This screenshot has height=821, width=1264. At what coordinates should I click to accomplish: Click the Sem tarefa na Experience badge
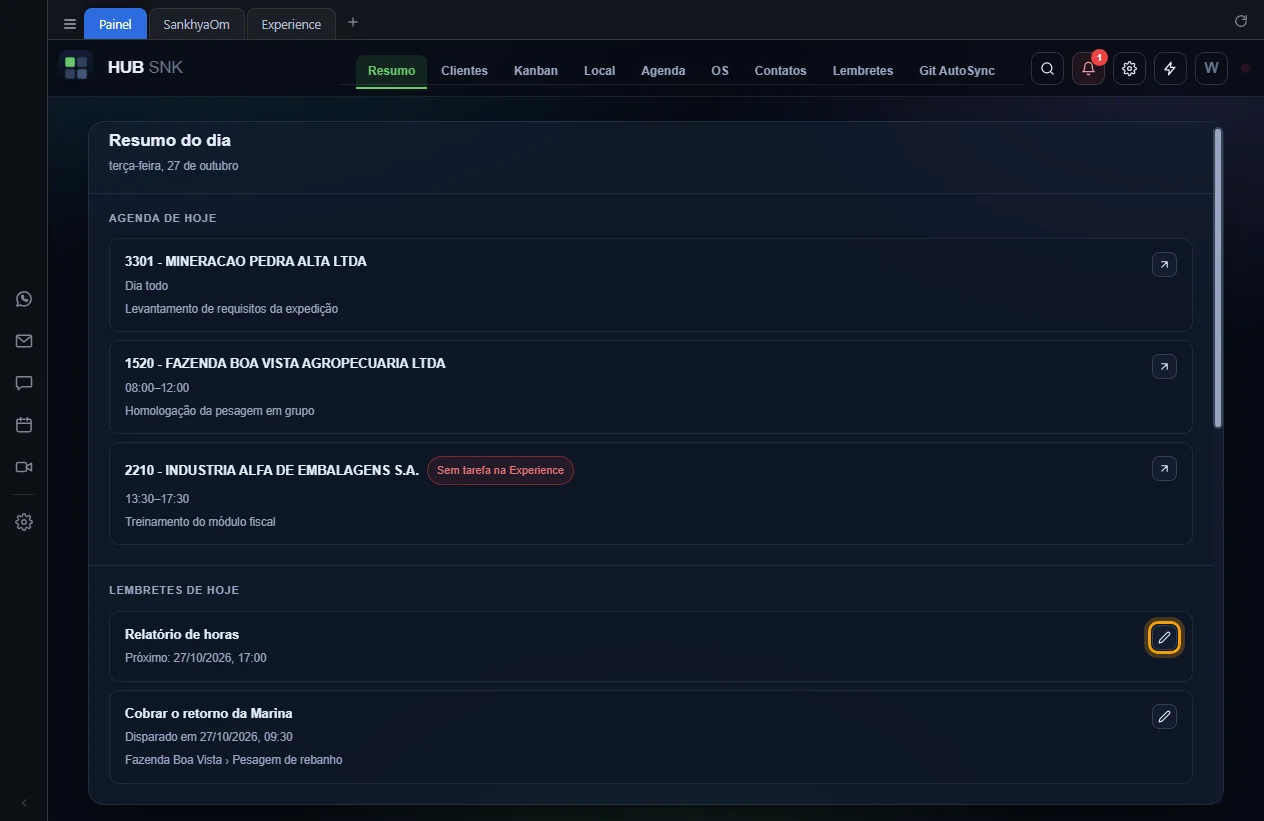[500, 470]
